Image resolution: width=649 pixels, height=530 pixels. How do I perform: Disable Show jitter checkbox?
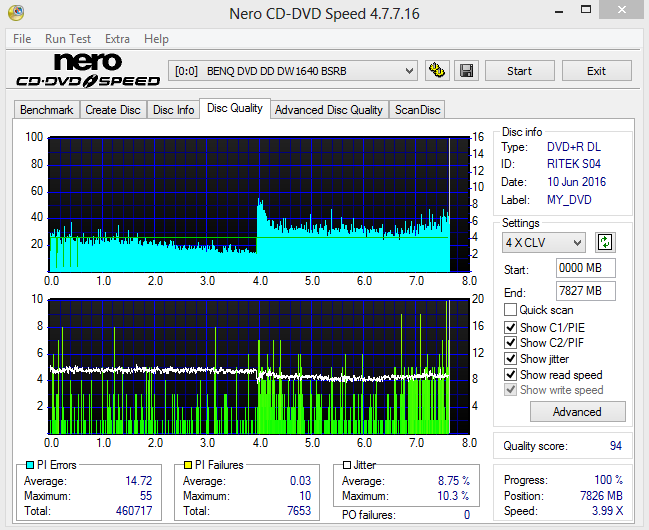pyautogui.click(x=510, y=359)
